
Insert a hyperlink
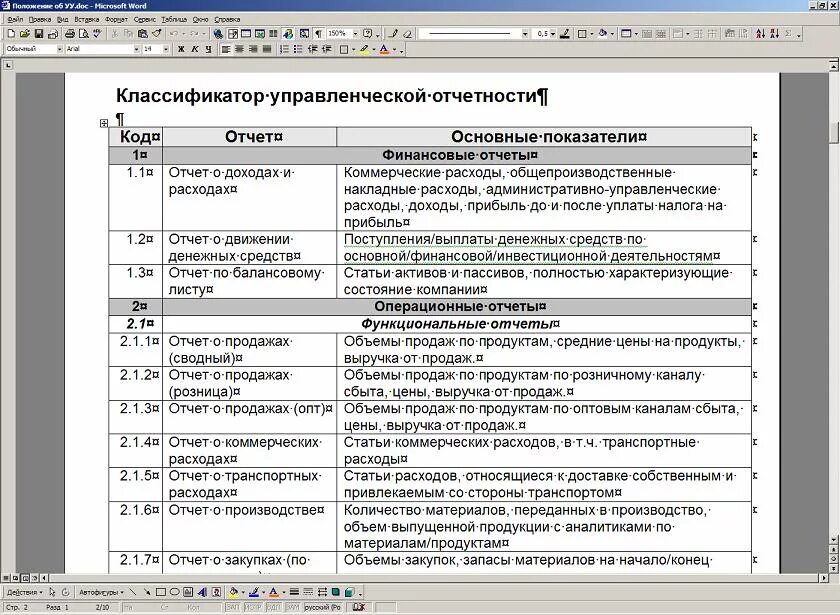[218, 34]
